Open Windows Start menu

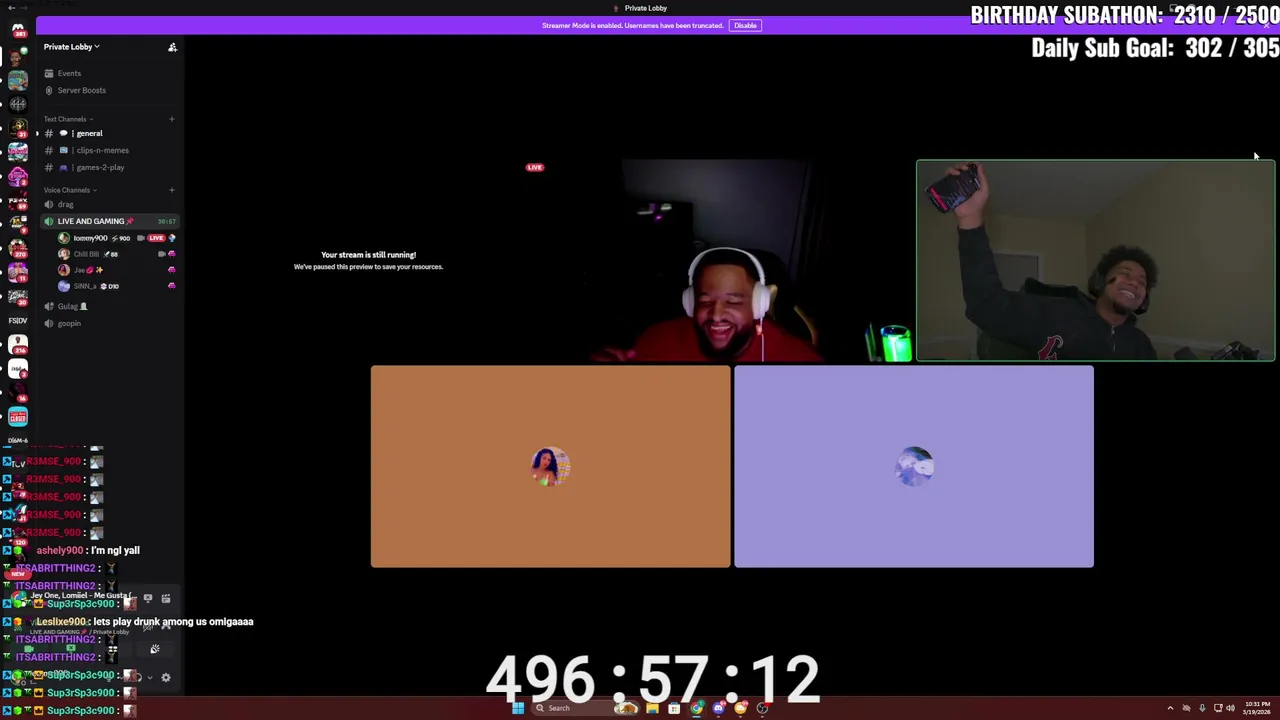click(x=518, y=708)
